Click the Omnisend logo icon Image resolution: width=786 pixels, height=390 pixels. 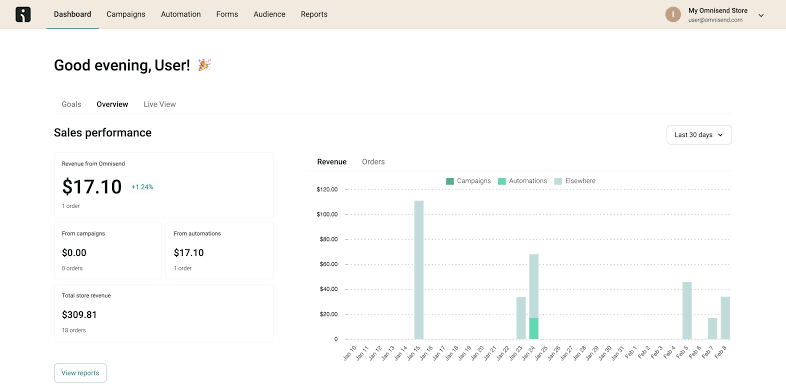pyautogui.click(x=23, y=15)
